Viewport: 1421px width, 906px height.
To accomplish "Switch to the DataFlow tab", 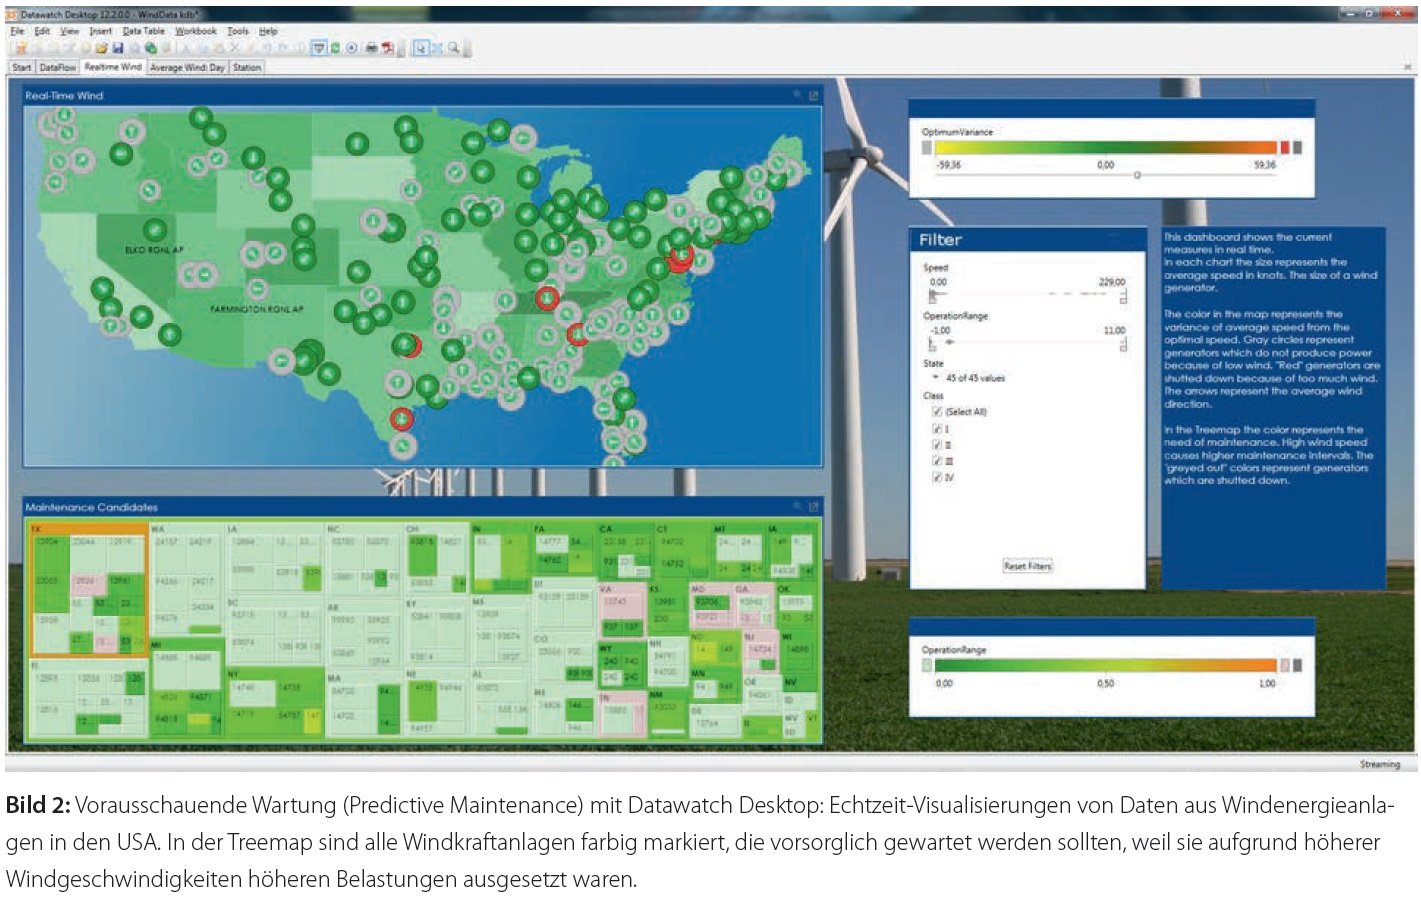I will coord(58,67).
